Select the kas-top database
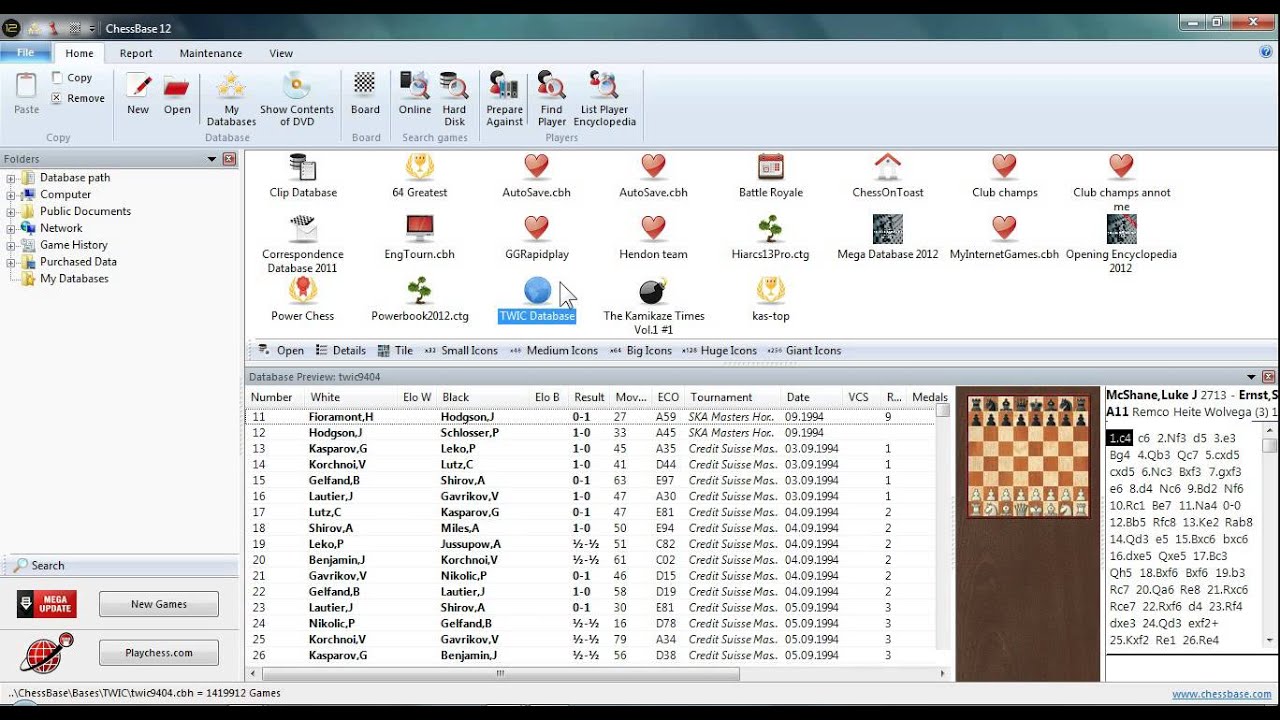 [771, 299]
